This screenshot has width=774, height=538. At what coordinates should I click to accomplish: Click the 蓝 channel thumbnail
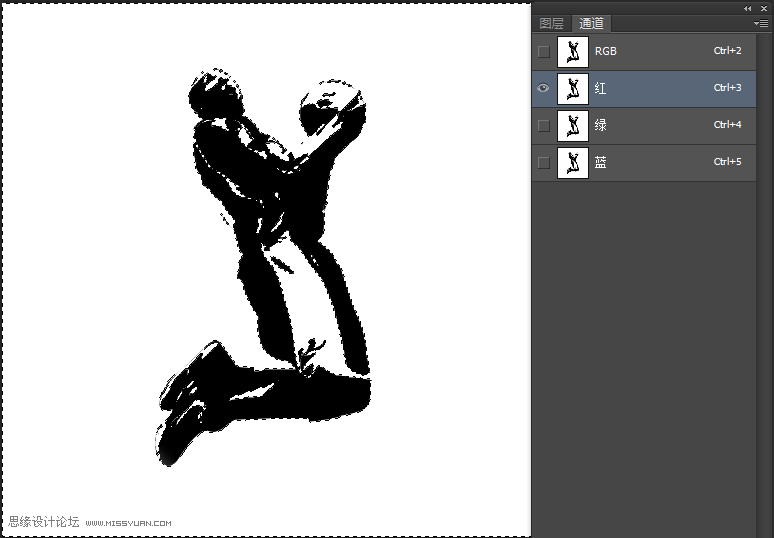[573, 162]
